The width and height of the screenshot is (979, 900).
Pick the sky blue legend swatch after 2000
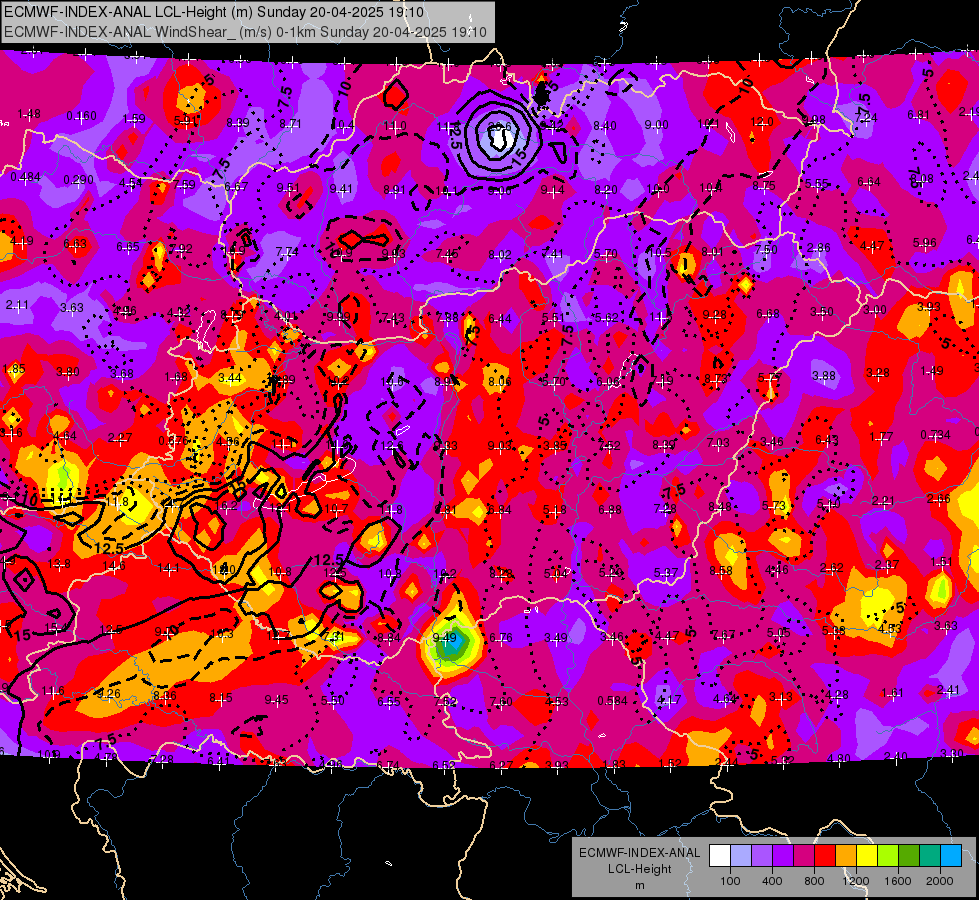click(950, 856)
